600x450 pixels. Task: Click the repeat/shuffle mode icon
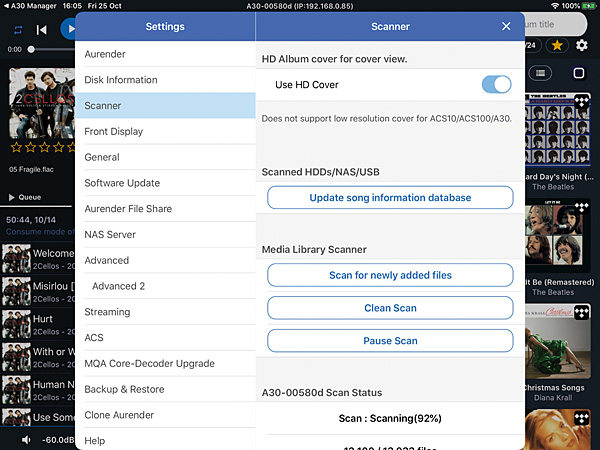18,29
